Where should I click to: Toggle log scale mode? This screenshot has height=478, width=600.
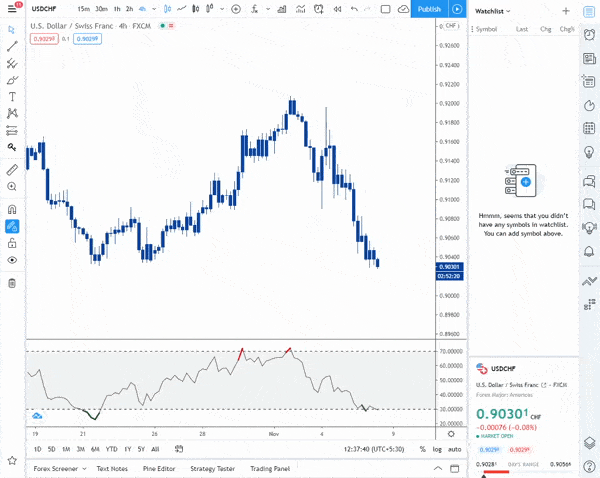pyautogui.click(x=437, y=449)
